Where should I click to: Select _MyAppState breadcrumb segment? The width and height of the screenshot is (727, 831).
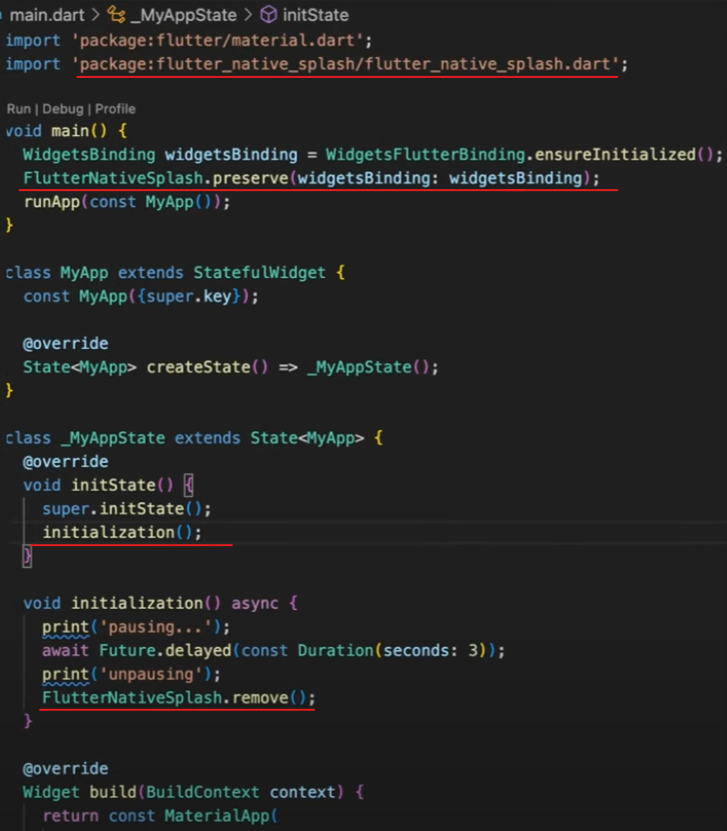point(183,15)
